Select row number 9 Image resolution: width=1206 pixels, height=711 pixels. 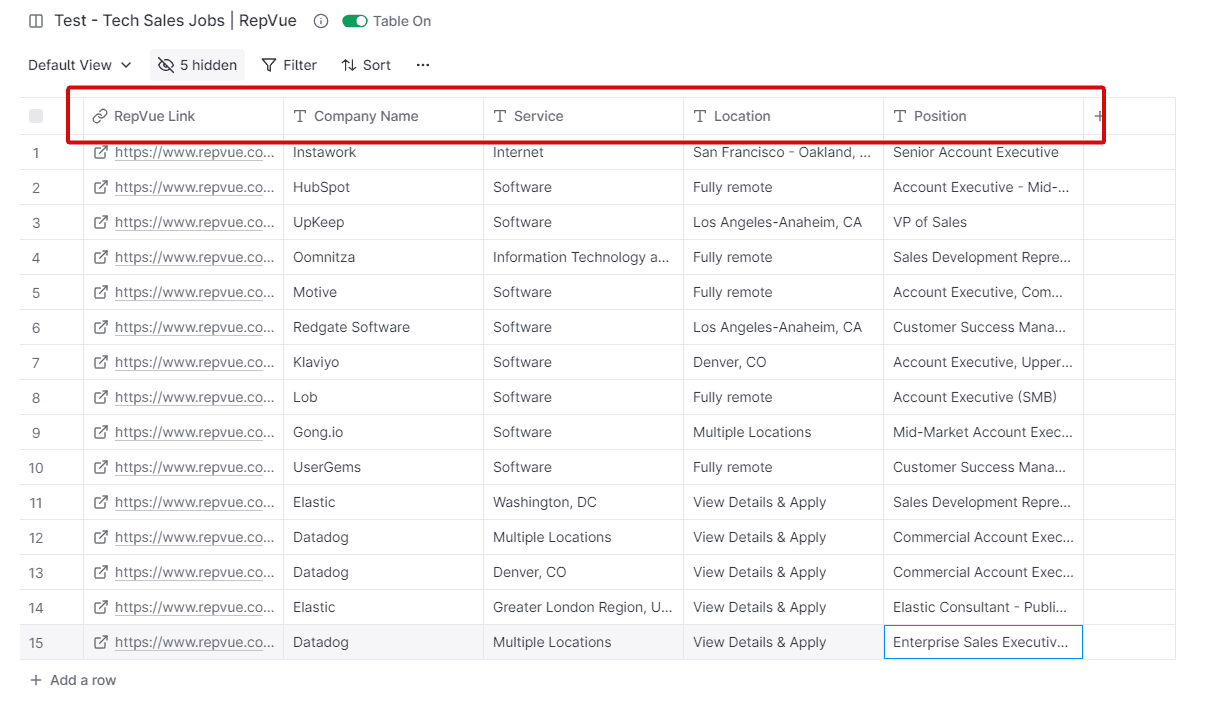[x=36, y=432]
